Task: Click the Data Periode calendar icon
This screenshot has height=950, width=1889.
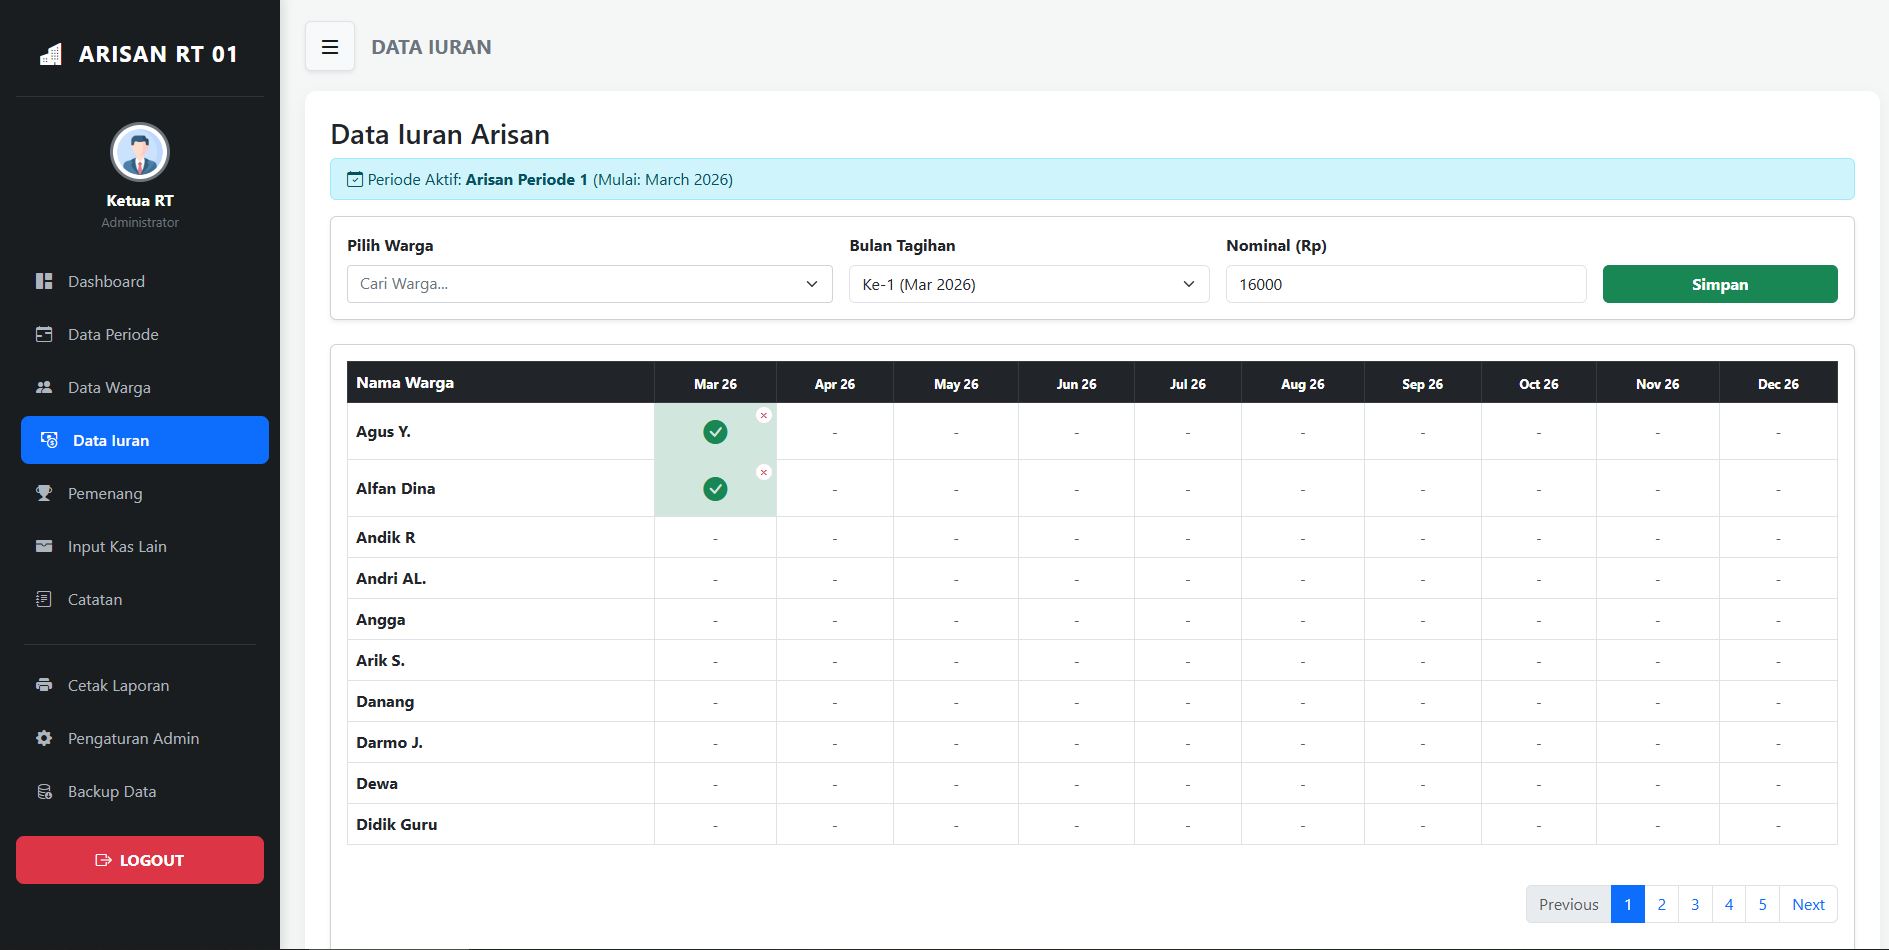Action: pos(44,335)
